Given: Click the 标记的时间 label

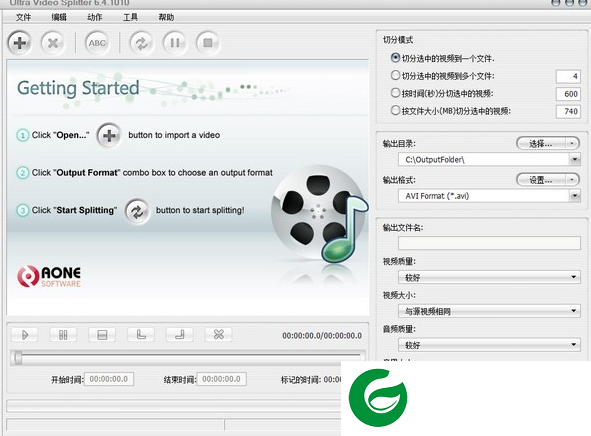Looking at the screenshot, I should coord(301,380).
